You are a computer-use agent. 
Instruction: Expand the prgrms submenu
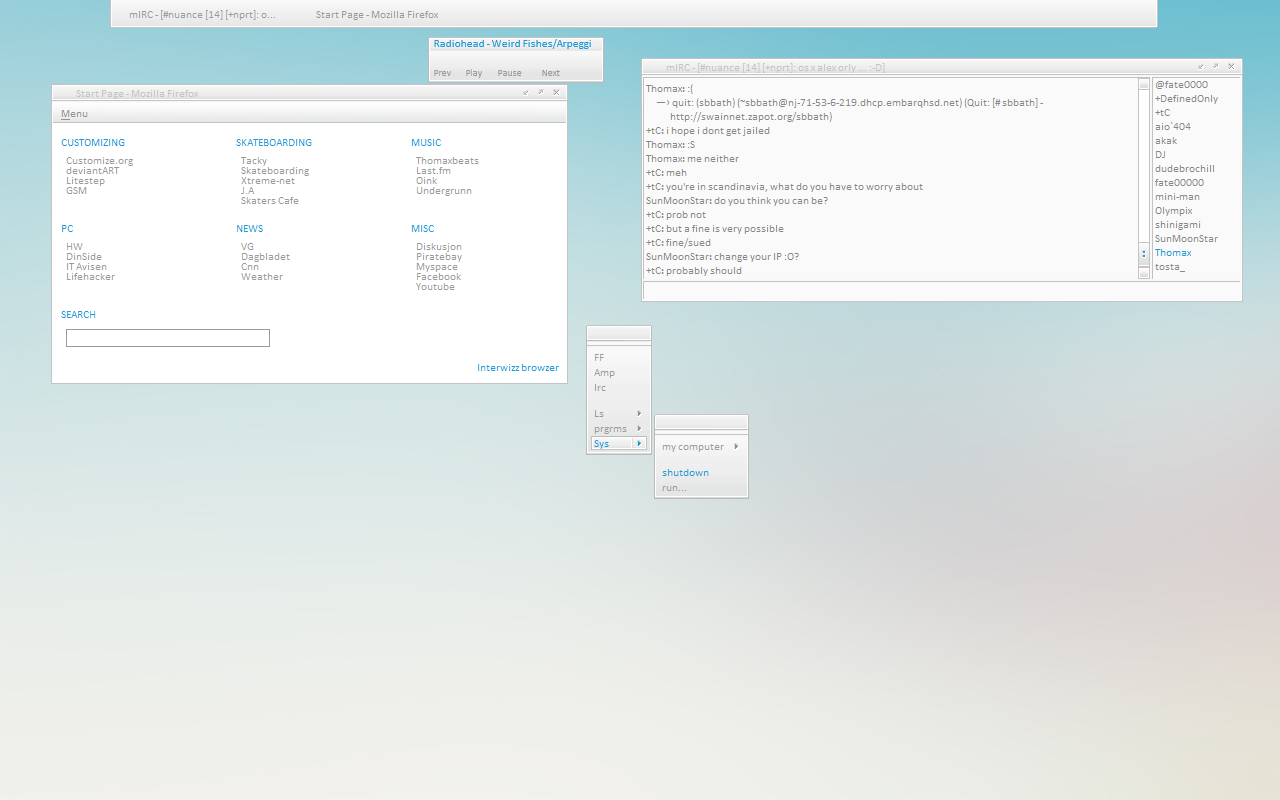point(619,429)
